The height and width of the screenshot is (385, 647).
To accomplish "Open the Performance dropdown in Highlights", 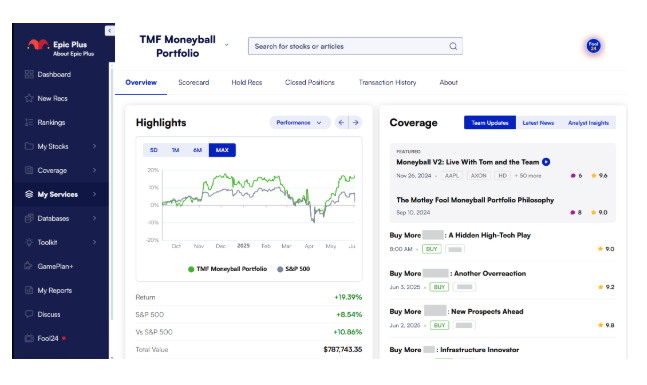I will 300,123.
